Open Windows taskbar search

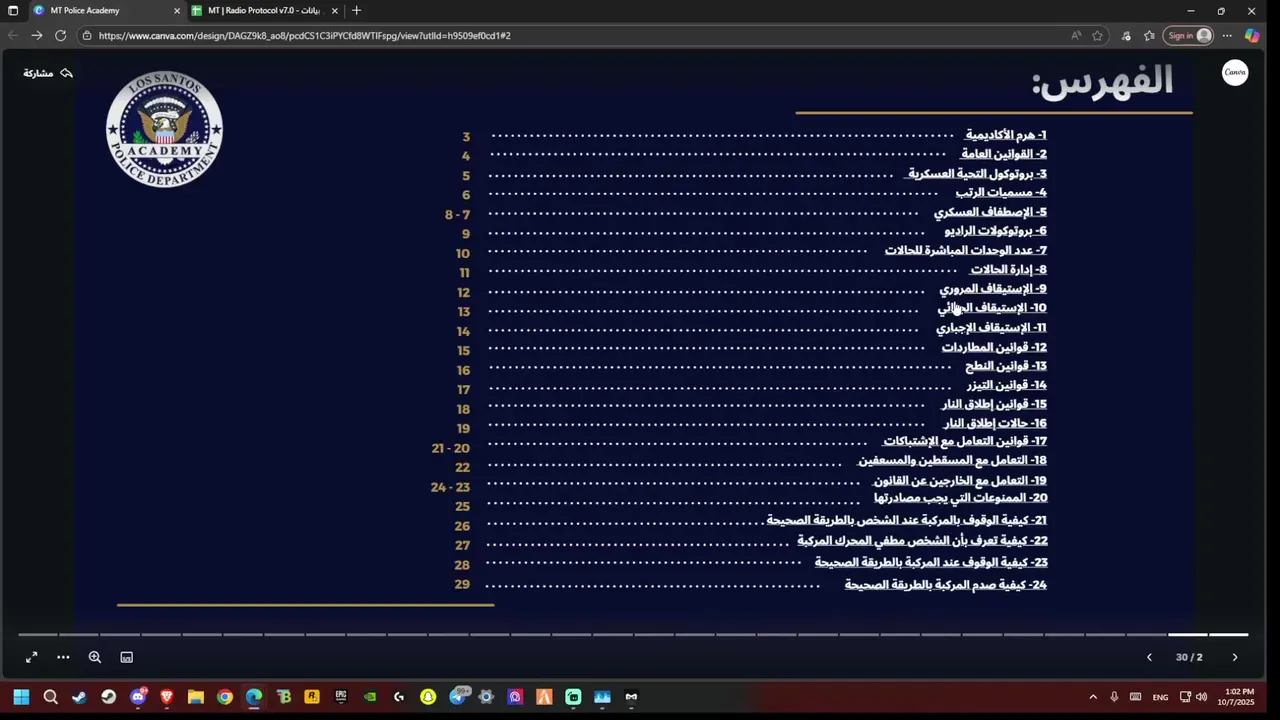pyautogui.click(x=51, y=697)
